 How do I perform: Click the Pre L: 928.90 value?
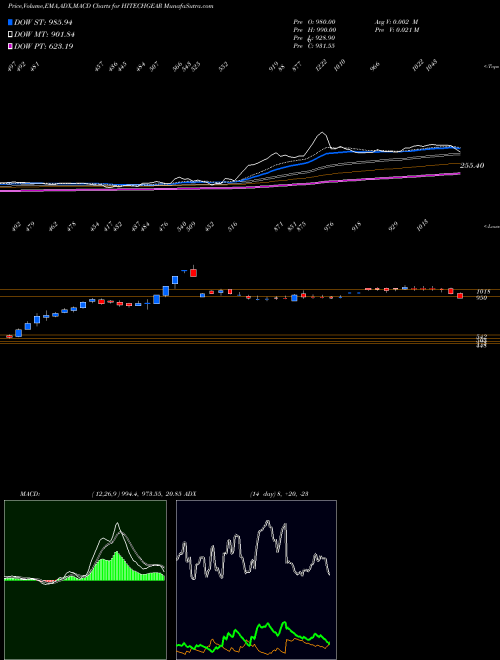pyautogui.click(x=314, y=38)
